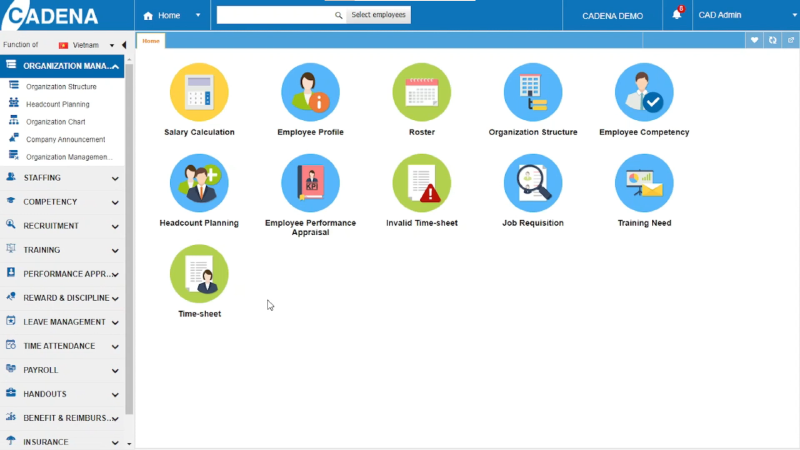Viewport: 800px width, 450px height.
Task: Open Organization Management sidebar item
Action: coord(69,157)
